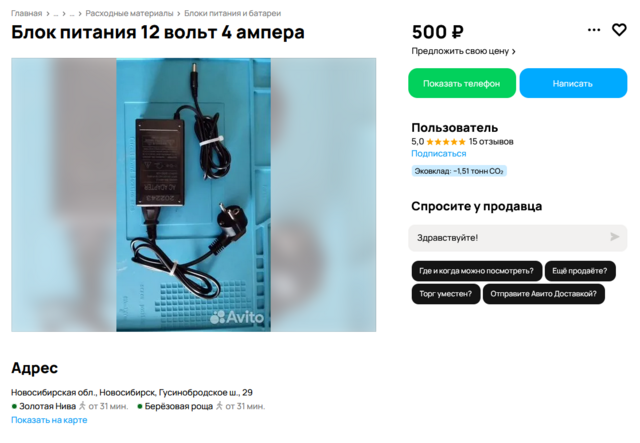This screenshot has height=443, width=640.
Task: Click the Золотая Нива metro marker
Action: point(14,406)
